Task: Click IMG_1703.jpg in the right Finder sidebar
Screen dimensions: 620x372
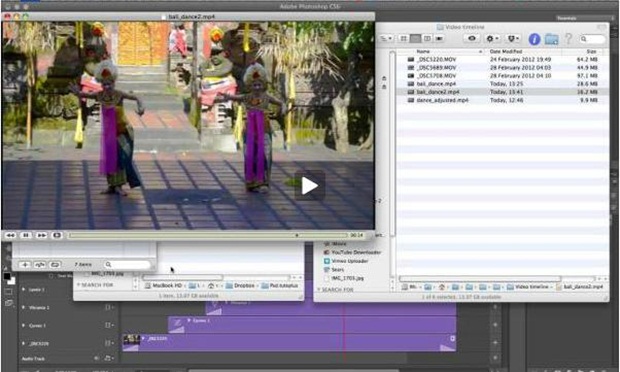Action: tap(344, 278)
